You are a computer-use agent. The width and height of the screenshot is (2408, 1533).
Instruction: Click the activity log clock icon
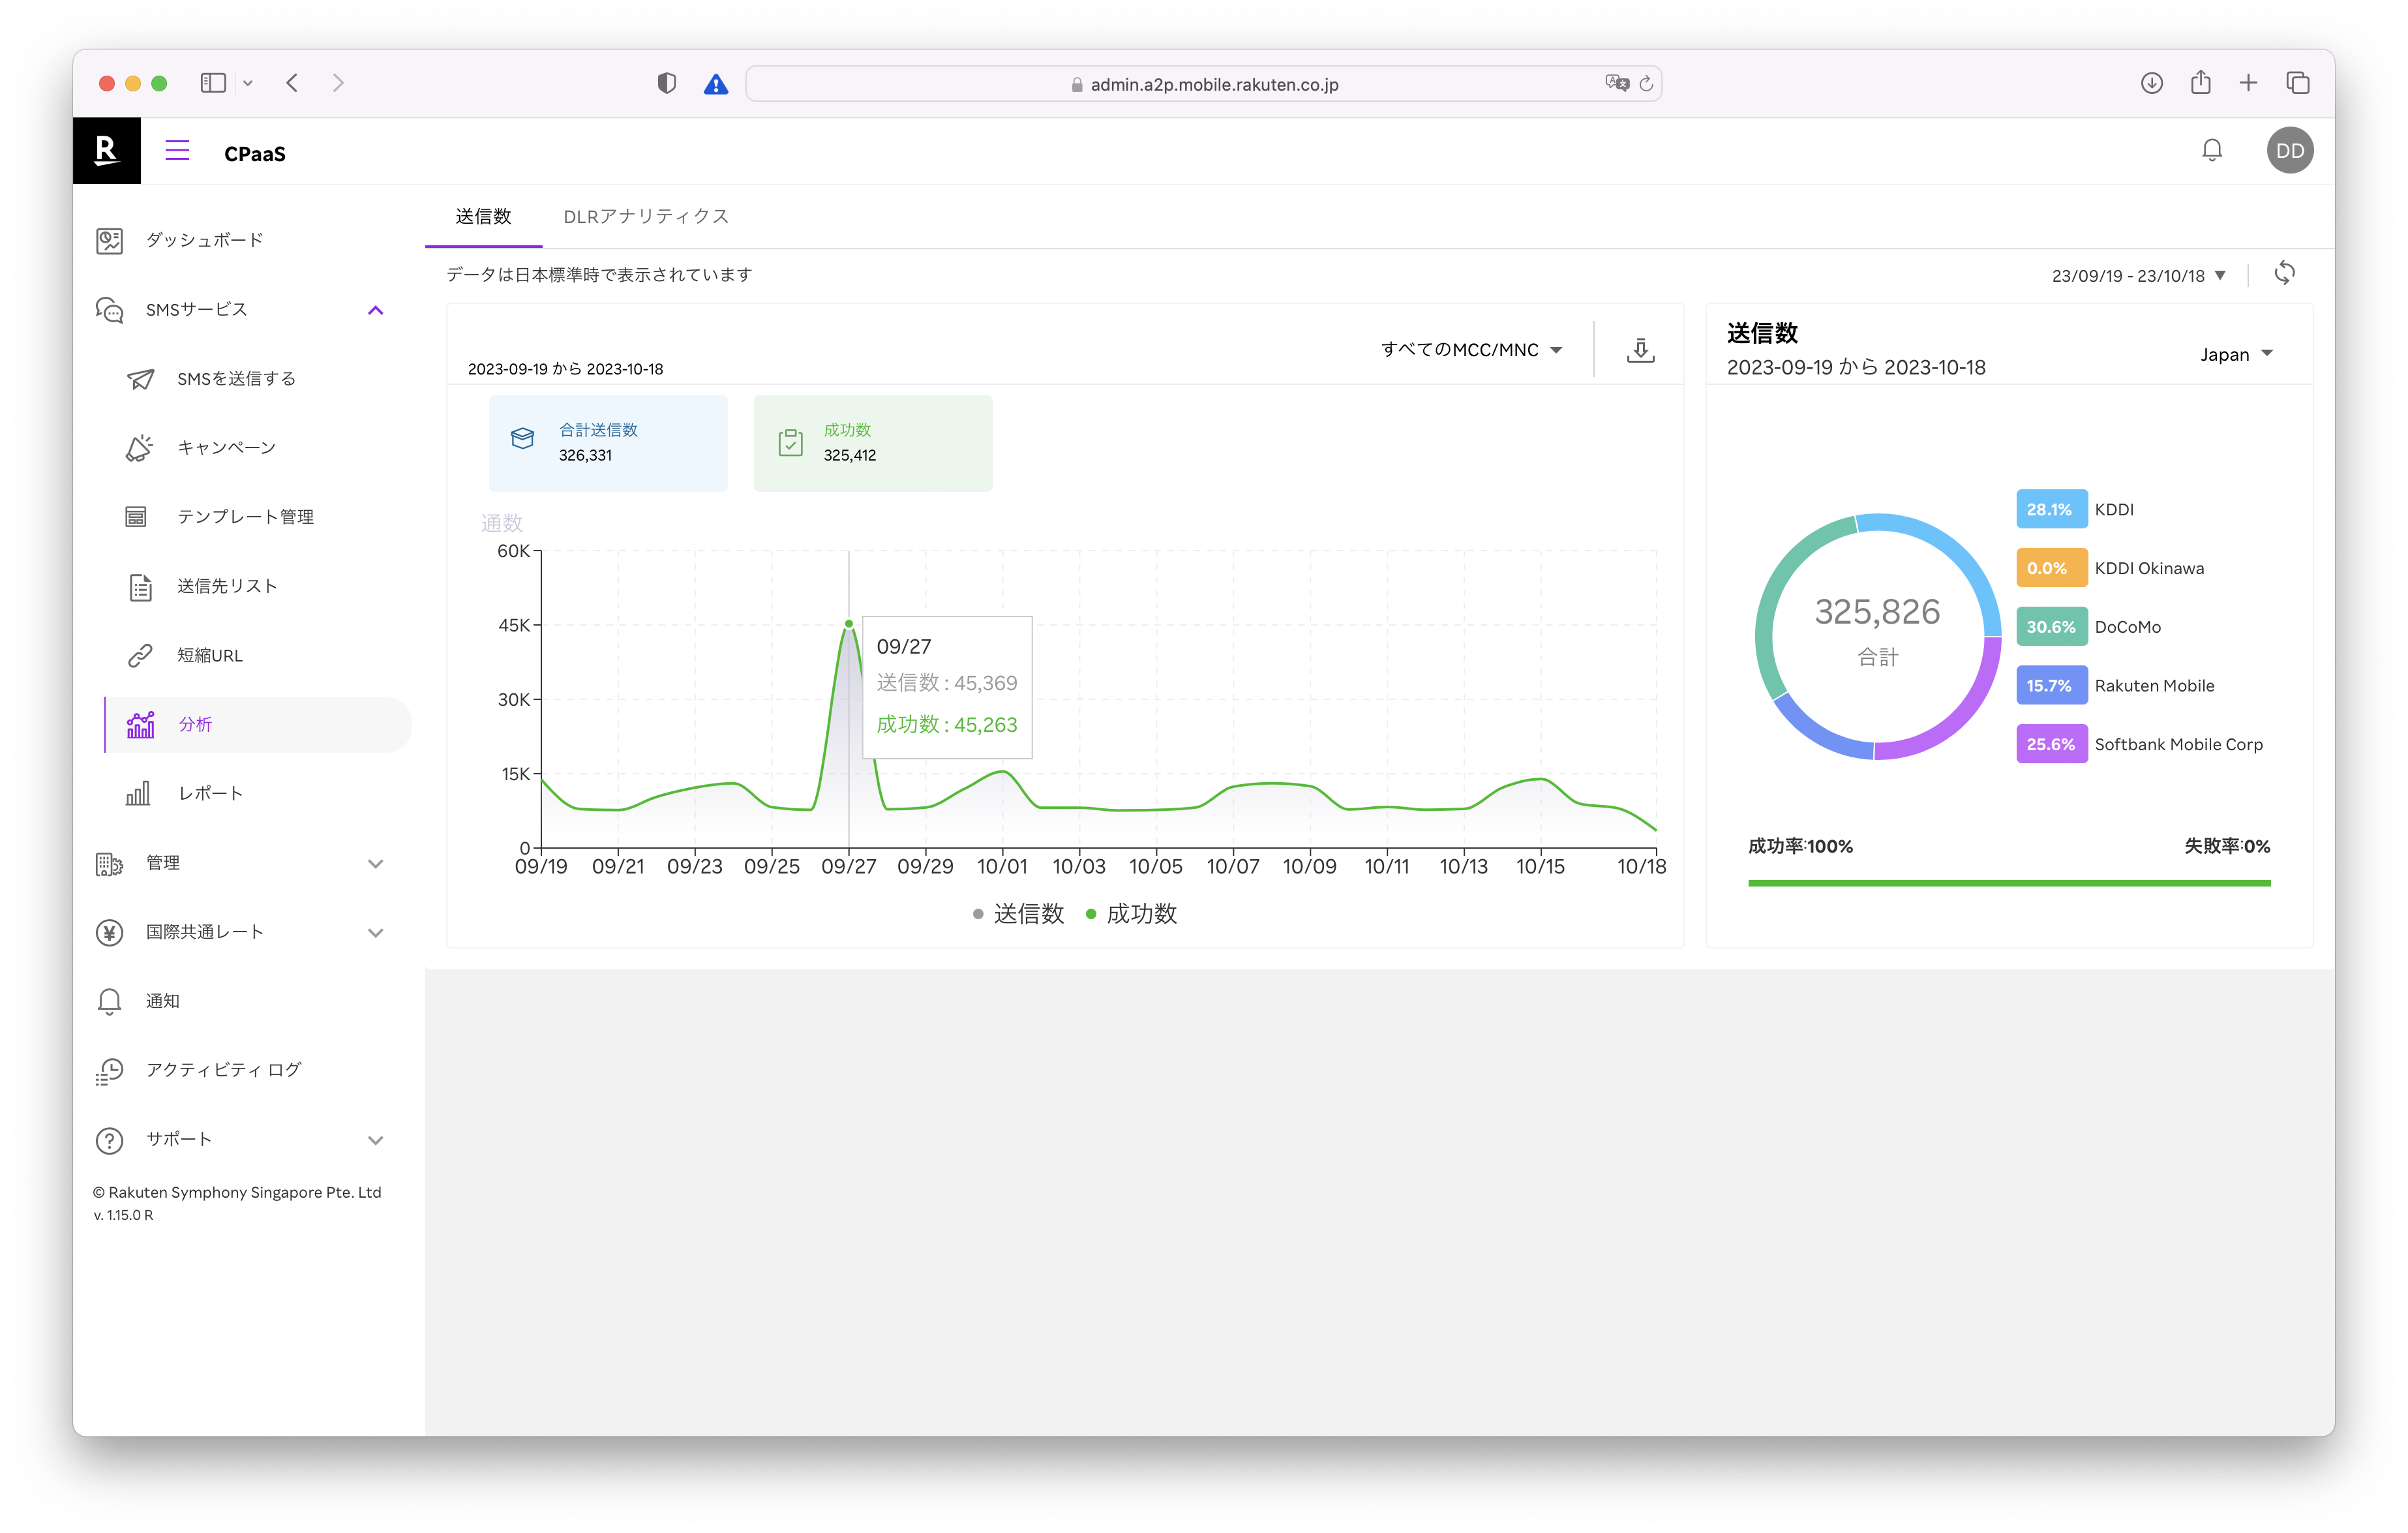(109, 1071)
